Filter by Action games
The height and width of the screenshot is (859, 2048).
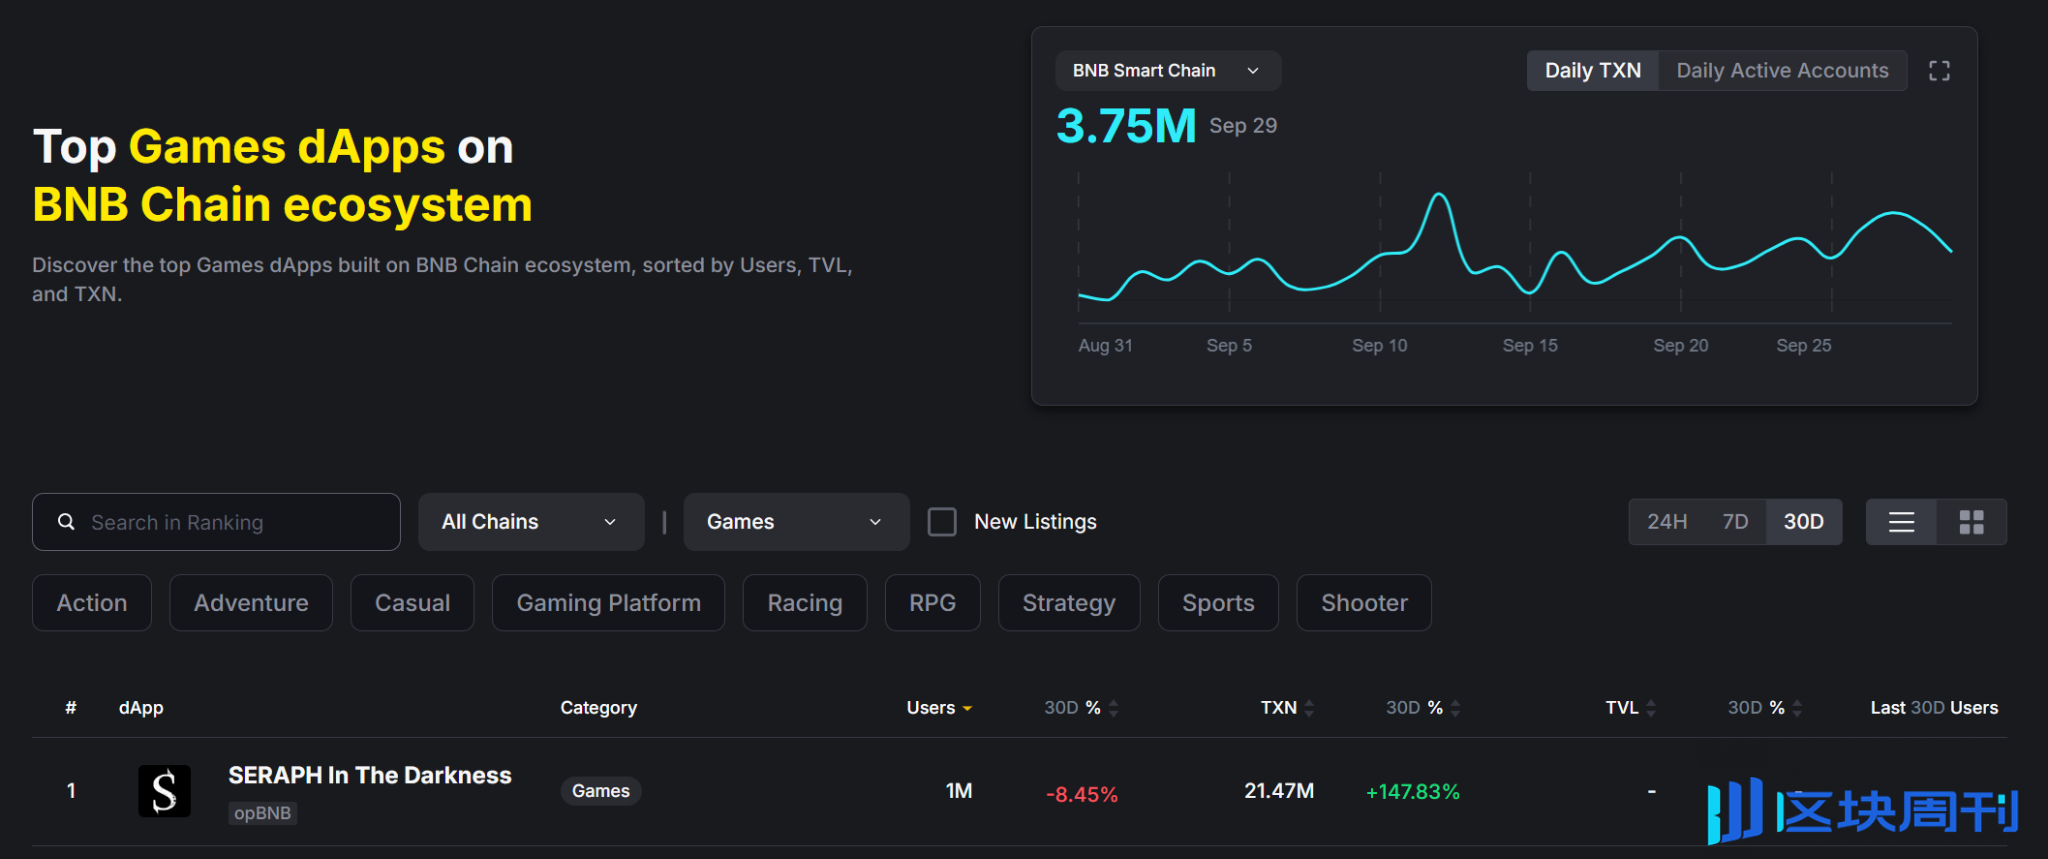click(x=92, y=603)
